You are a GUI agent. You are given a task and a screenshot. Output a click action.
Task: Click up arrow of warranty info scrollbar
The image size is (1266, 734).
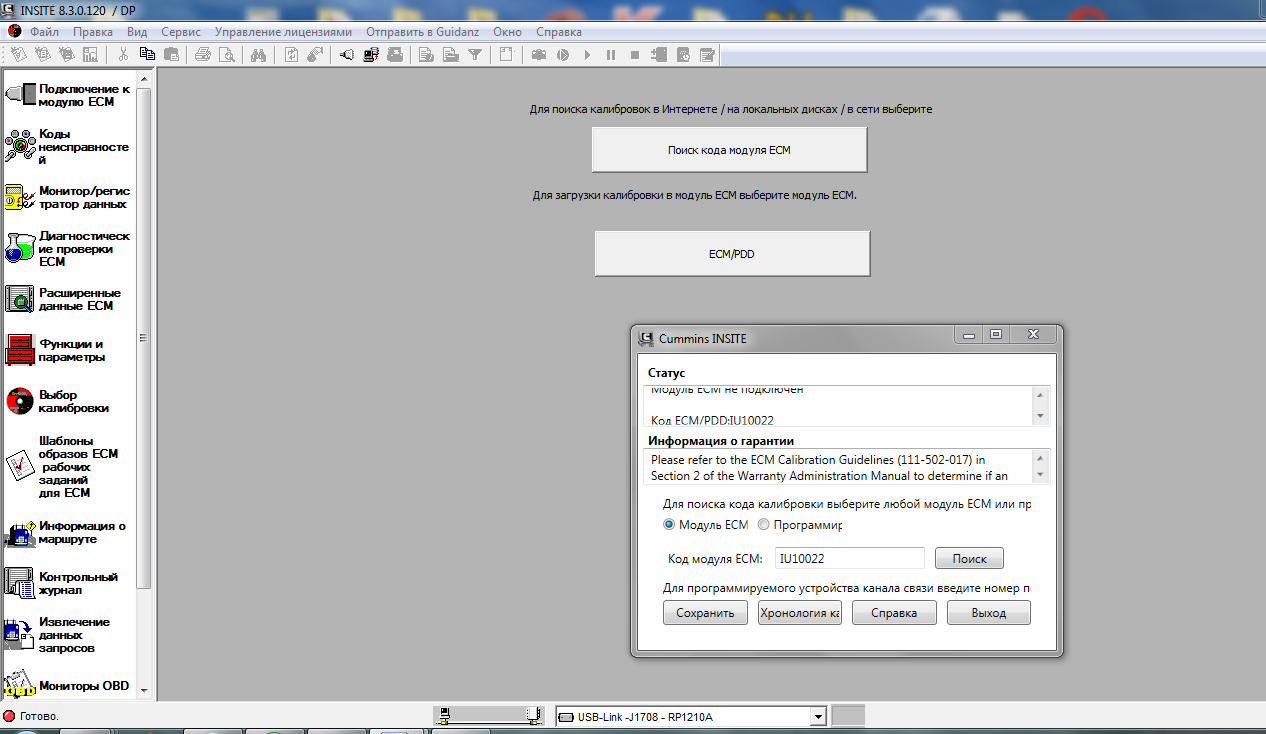[x=1040, y=457]
